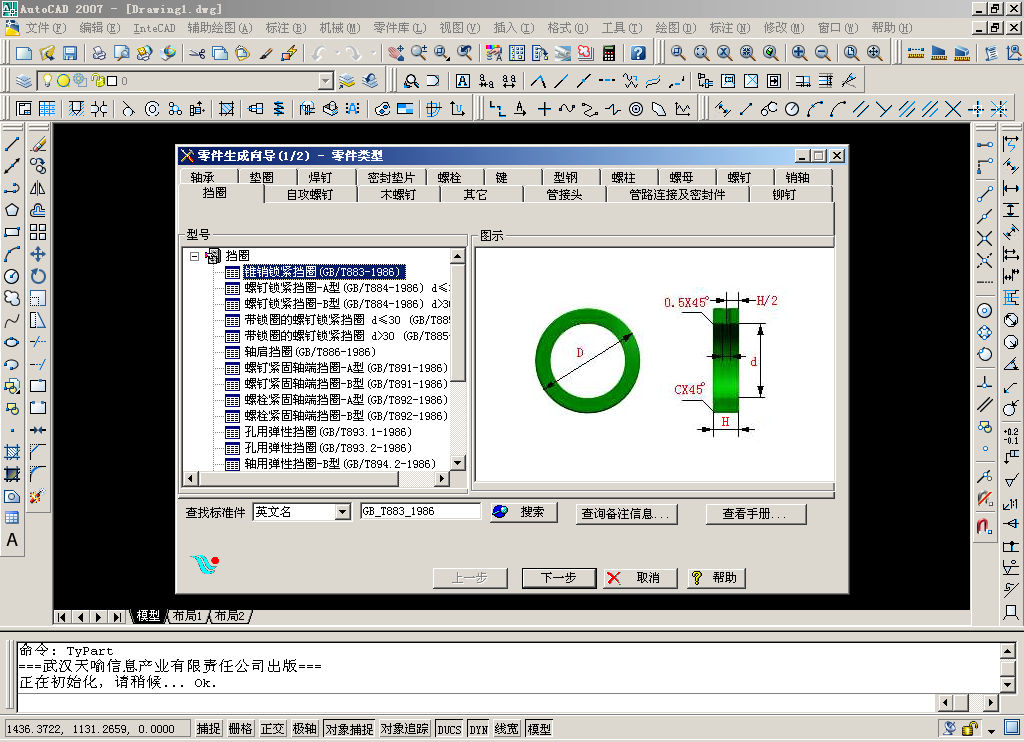Click the Layer Previous icon
1024x742 pixels.
[x=370, y=81]
